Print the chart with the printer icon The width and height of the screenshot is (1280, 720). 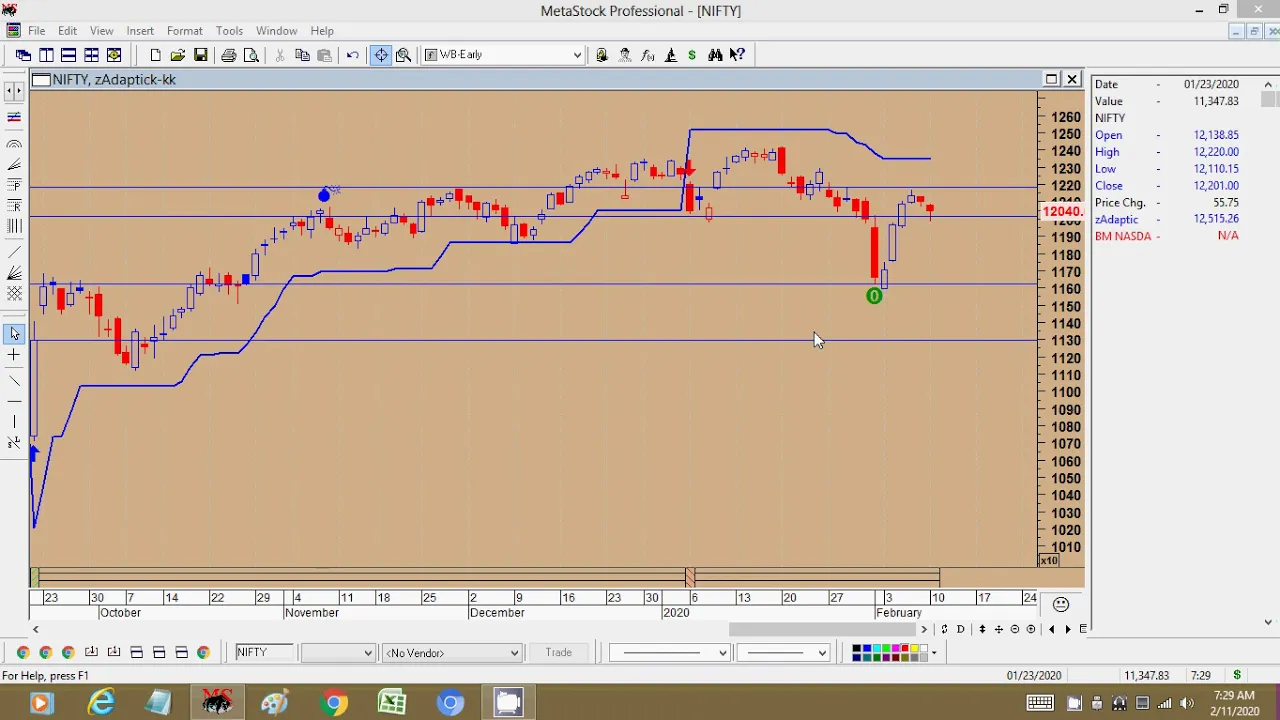(x=229, y=55)
